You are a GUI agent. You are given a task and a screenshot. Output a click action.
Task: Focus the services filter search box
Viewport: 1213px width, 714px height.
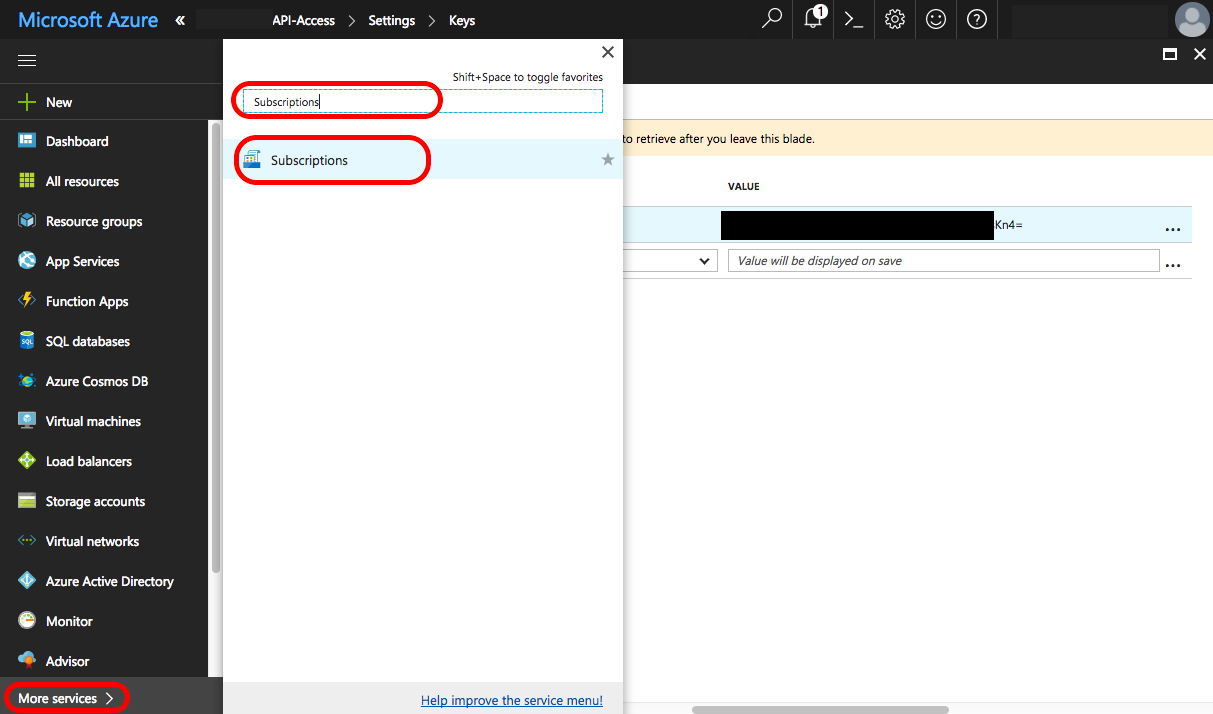pos(423,101)
